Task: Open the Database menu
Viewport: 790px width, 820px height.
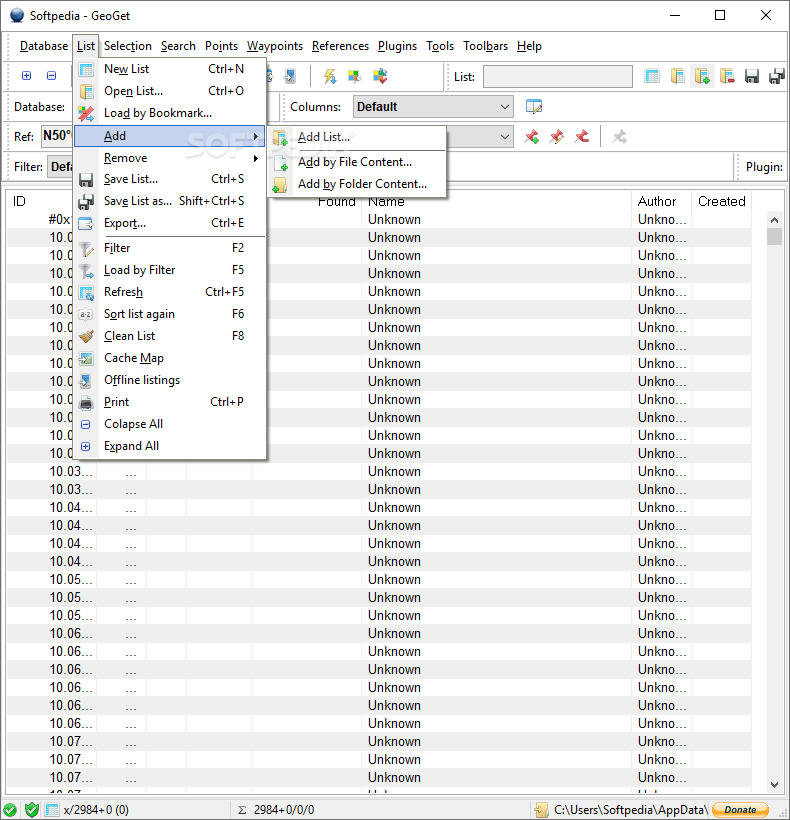Action: pyautogui.click(x=43, y=46)
